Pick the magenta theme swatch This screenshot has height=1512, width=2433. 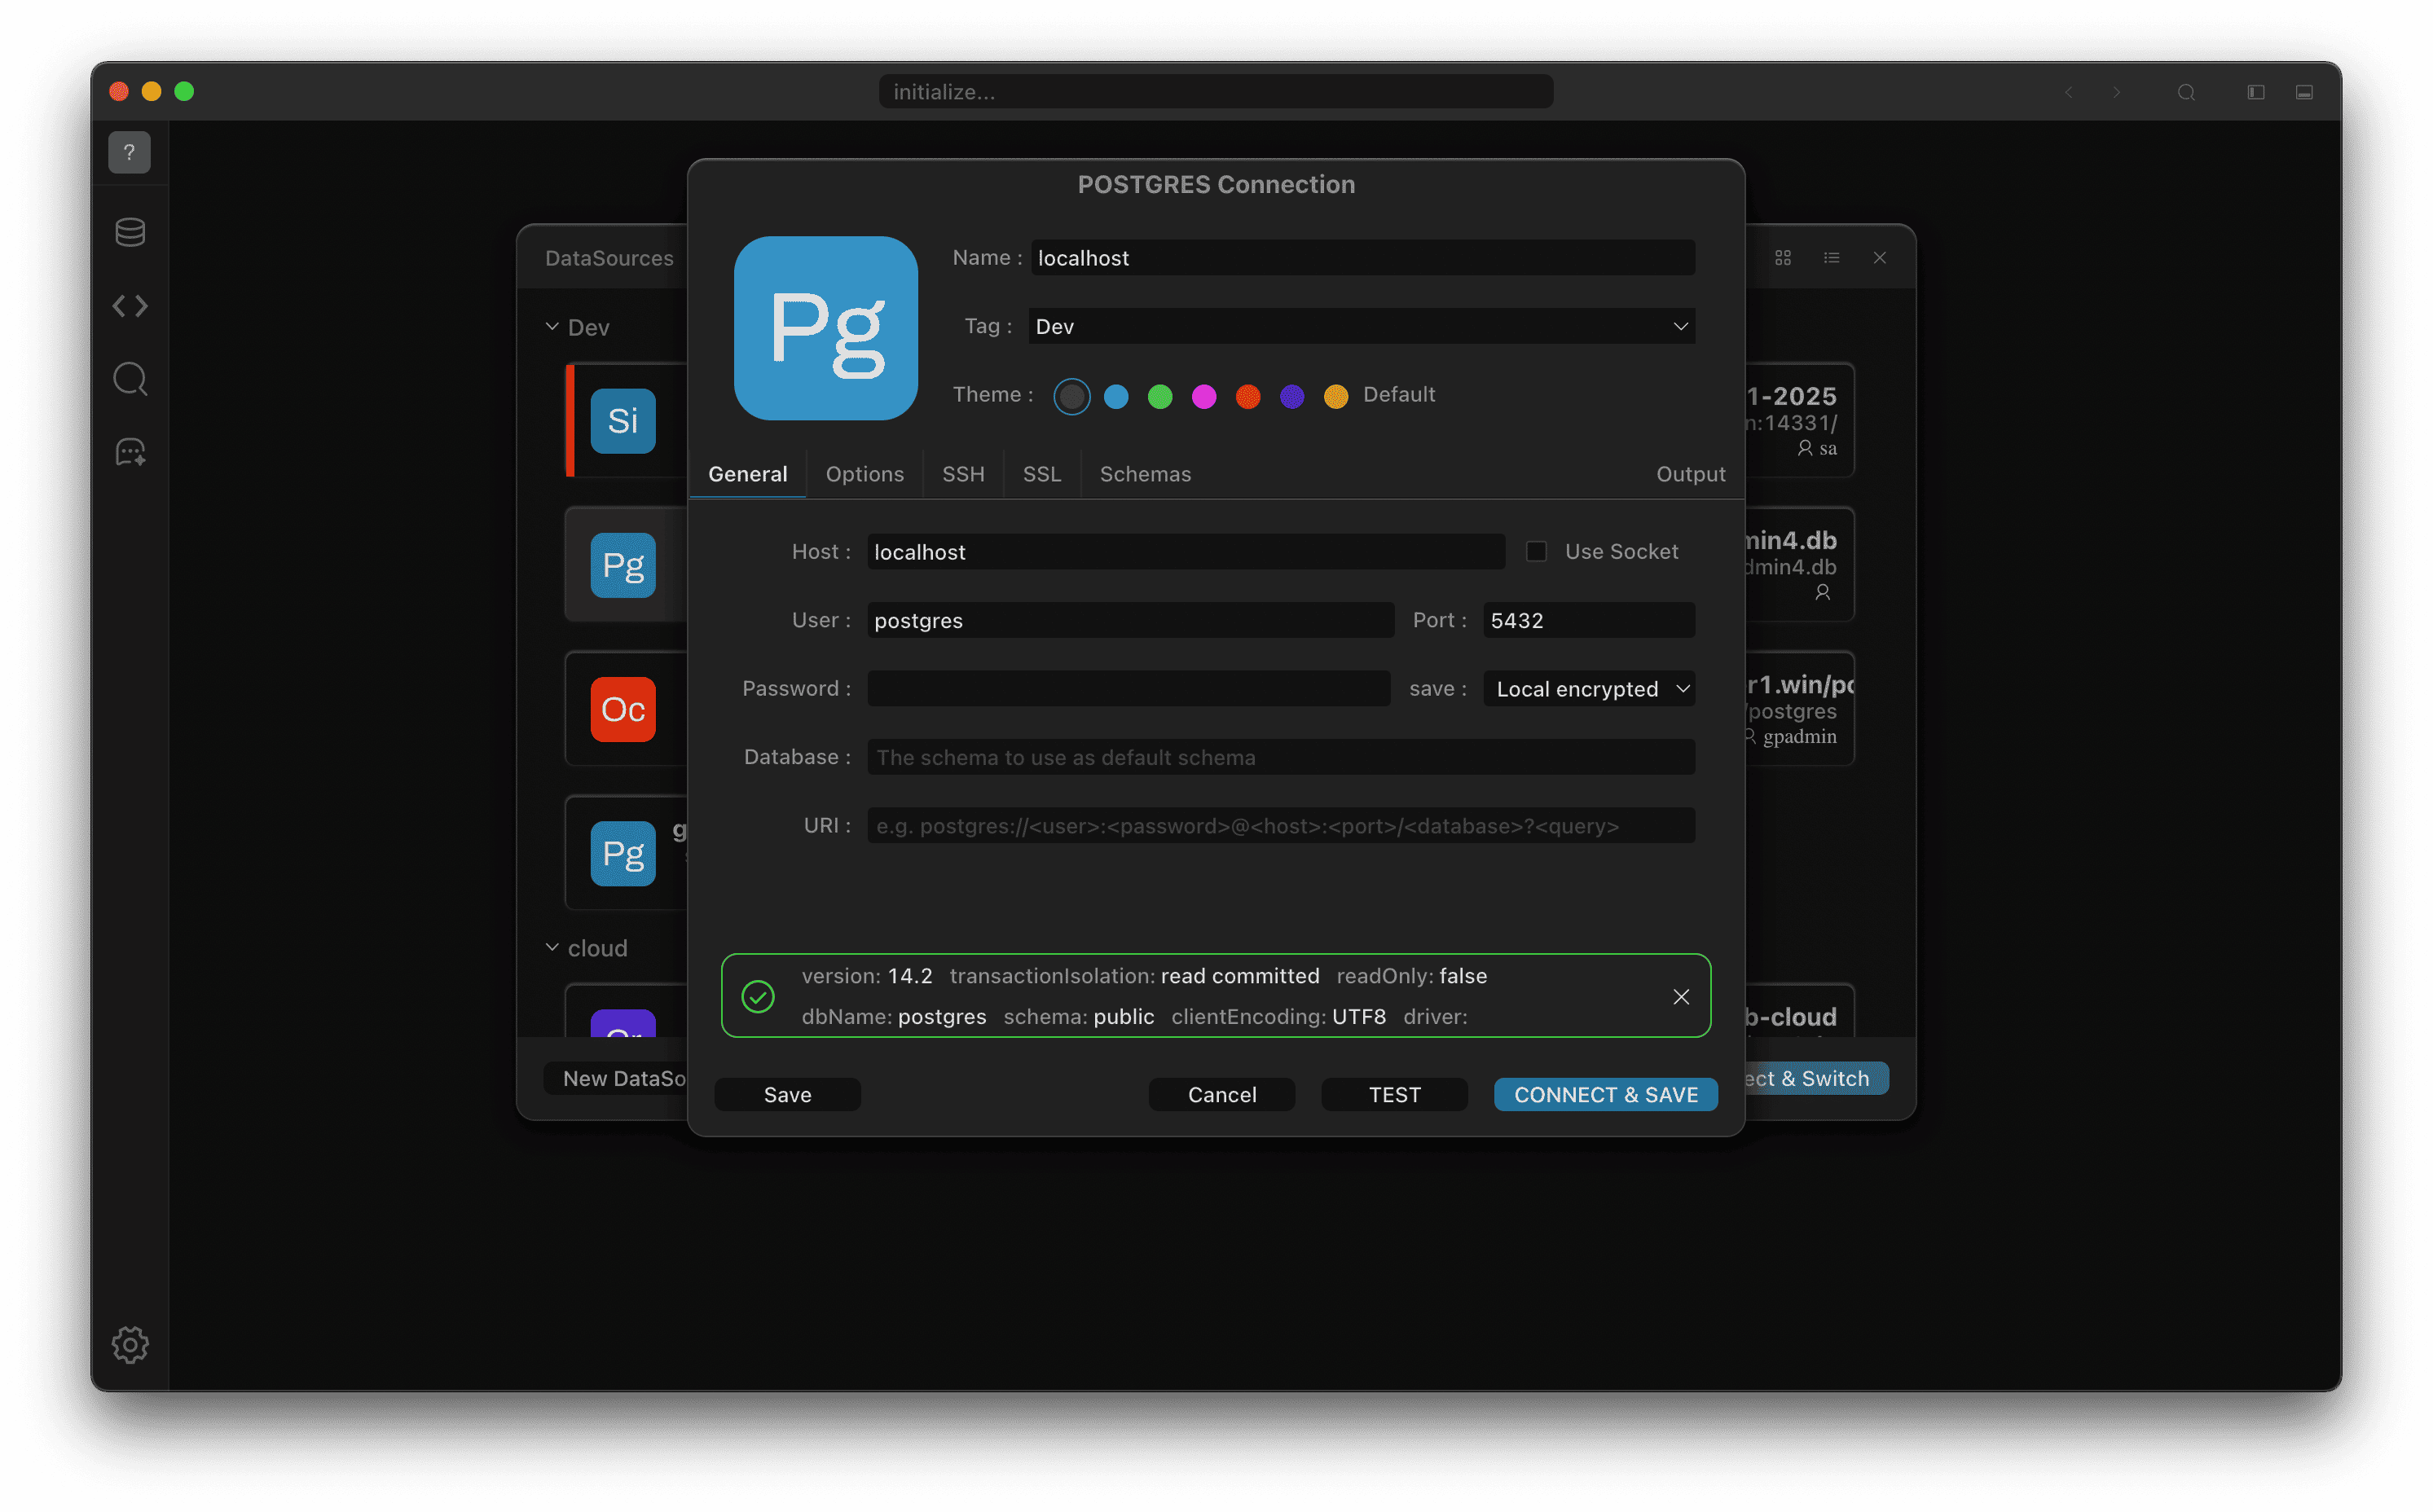(1204, 397)
